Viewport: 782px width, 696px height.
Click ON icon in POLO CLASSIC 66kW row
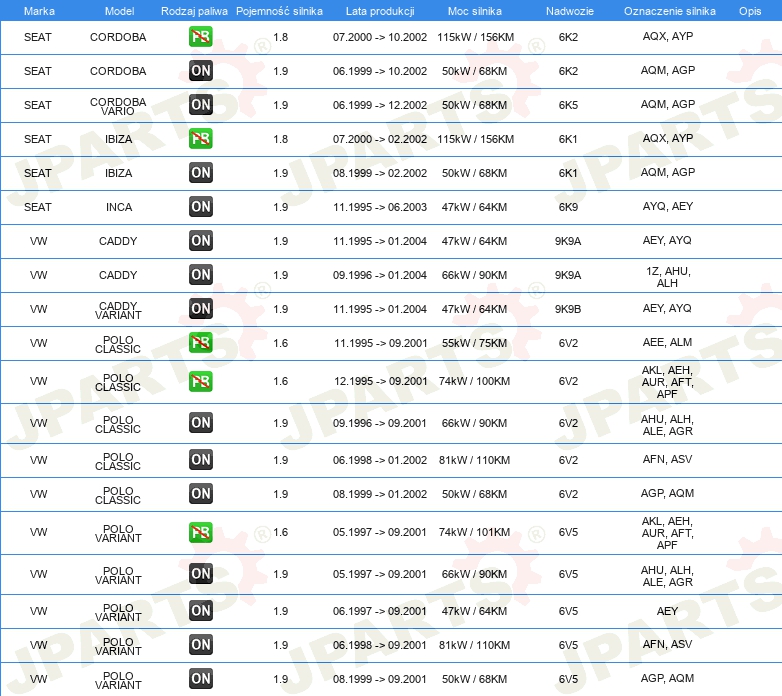(x=200, y=423)
